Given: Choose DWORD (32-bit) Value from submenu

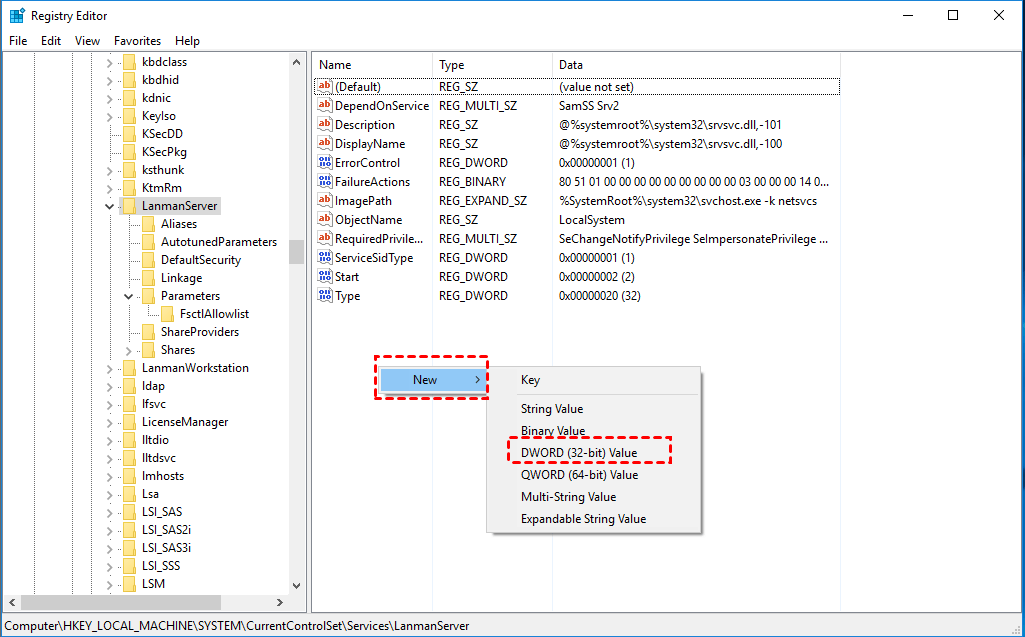Looking at the screenshot, I should click(594, 453).
